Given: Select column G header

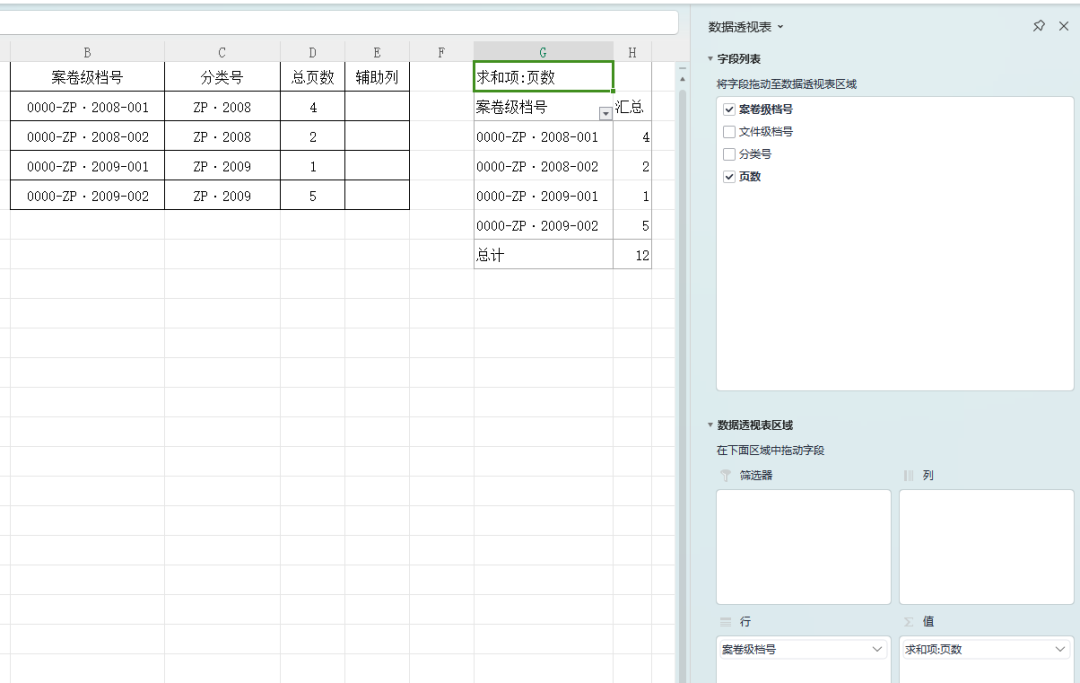Looking at the screenshot, I should coord(543,52).
